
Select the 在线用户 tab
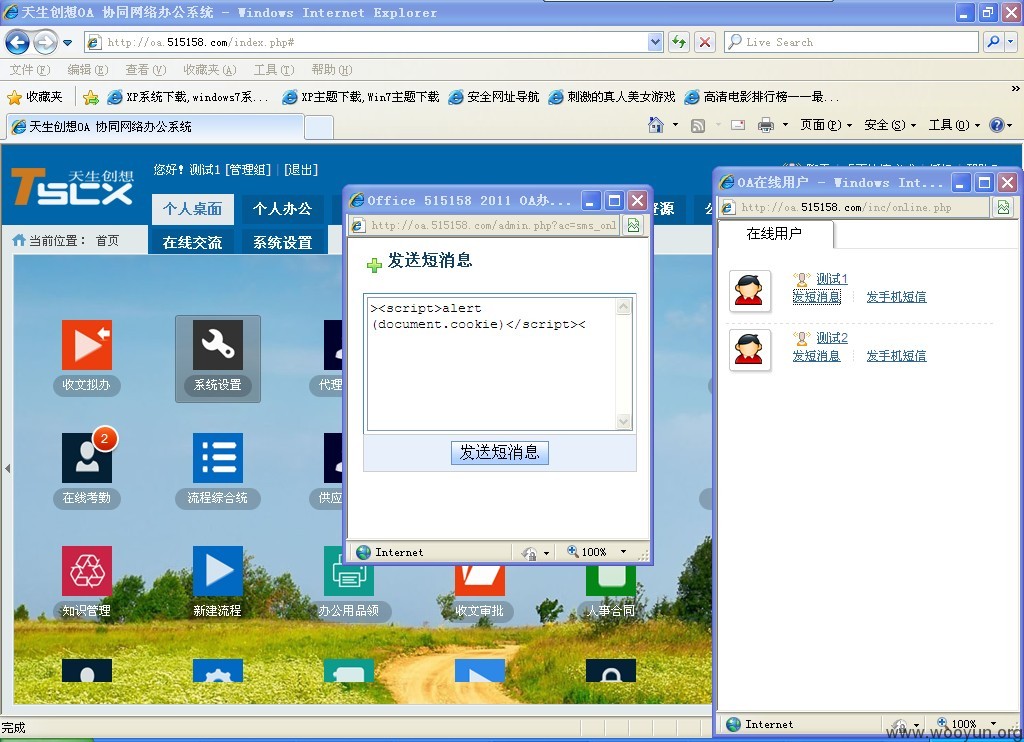tap(775, 234)
